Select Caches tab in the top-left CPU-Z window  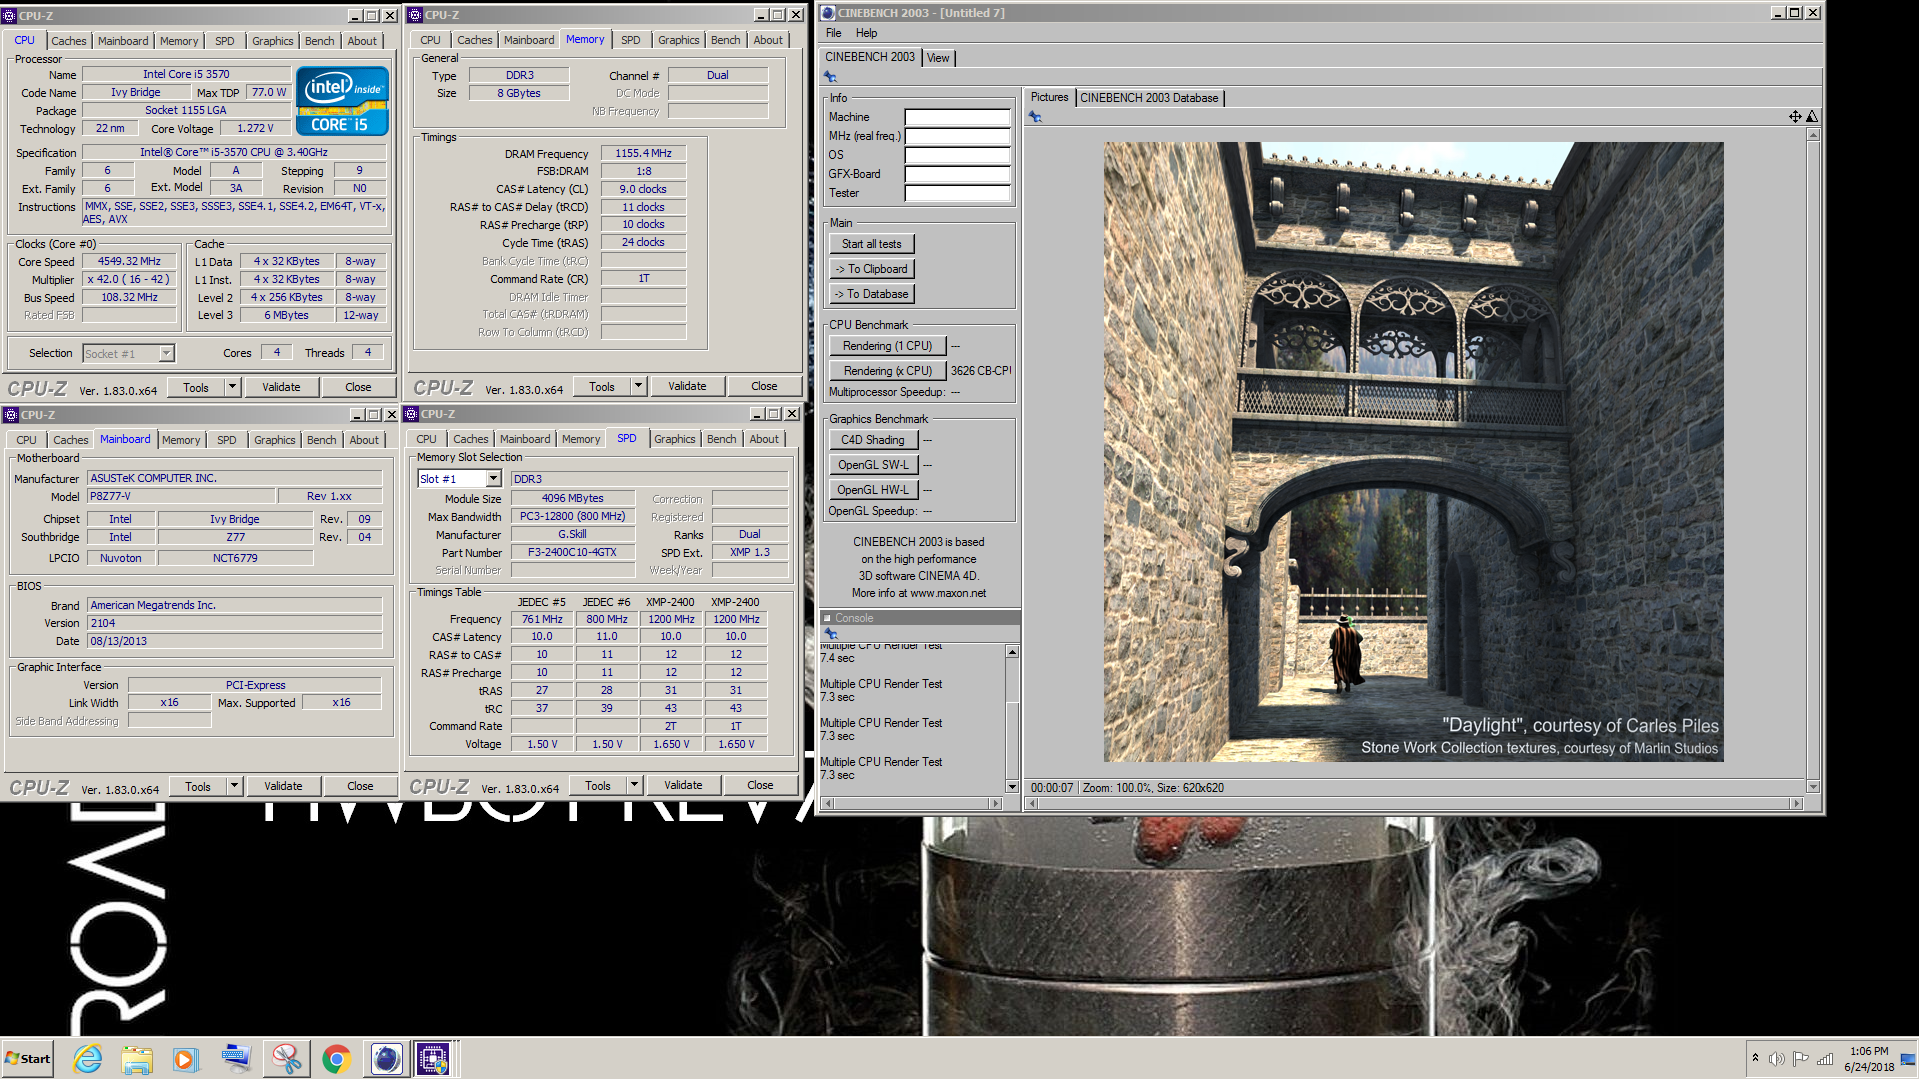click(x=69, y=41)
